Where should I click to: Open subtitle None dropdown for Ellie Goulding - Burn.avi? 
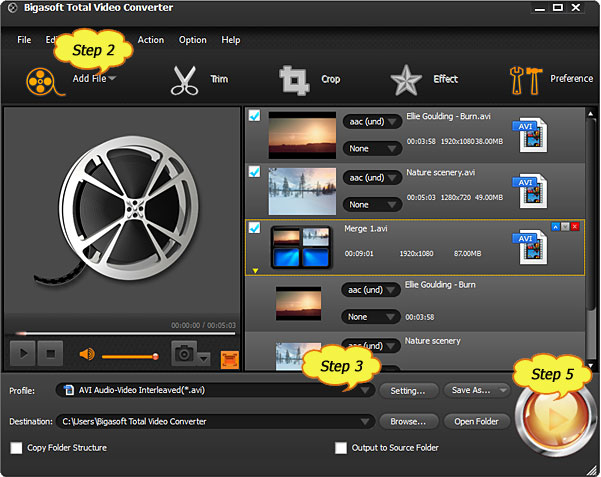tap(372, 148)
